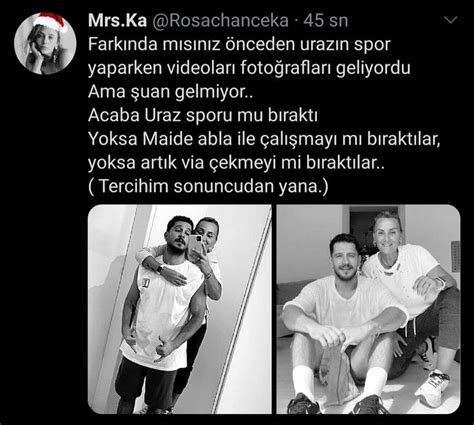Click the line starting 'Yoksa Maide abla'

click(x=265, y=139)
